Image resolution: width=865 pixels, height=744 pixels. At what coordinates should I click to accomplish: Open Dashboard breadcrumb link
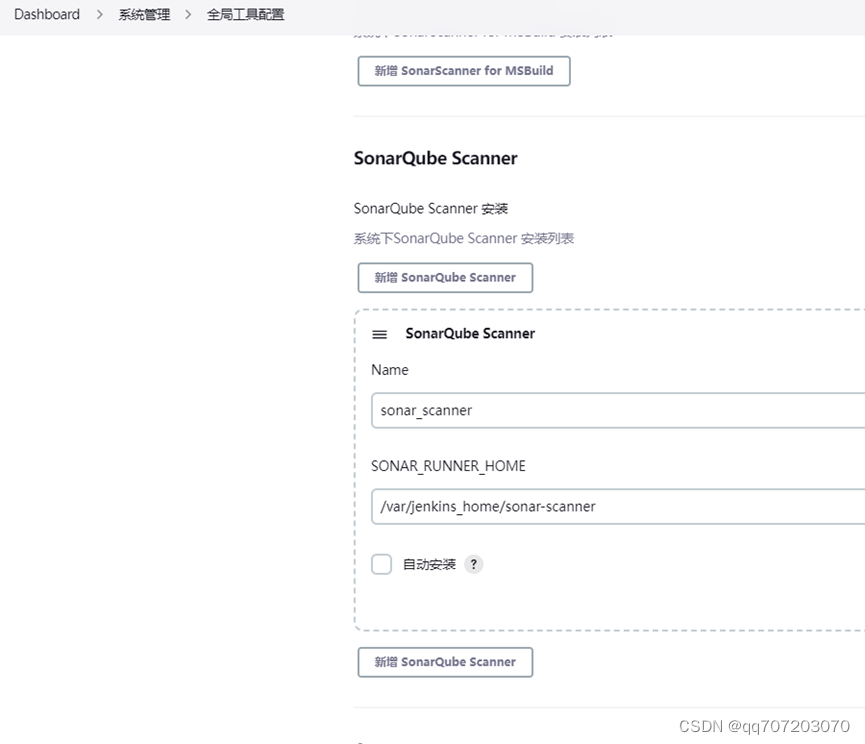(x=47, y=14)
